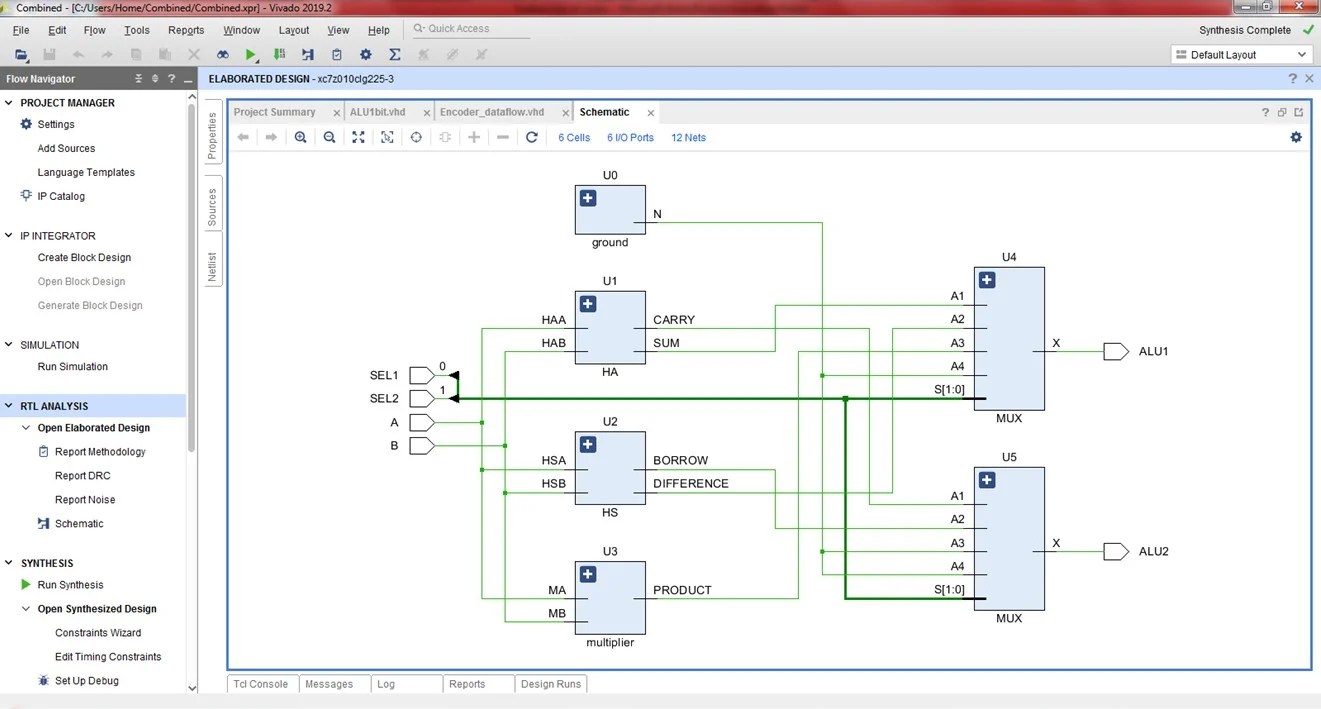Expand cell U1 using its plus box
Viewport: 1321px width, 709px height.
click(587, 303)
